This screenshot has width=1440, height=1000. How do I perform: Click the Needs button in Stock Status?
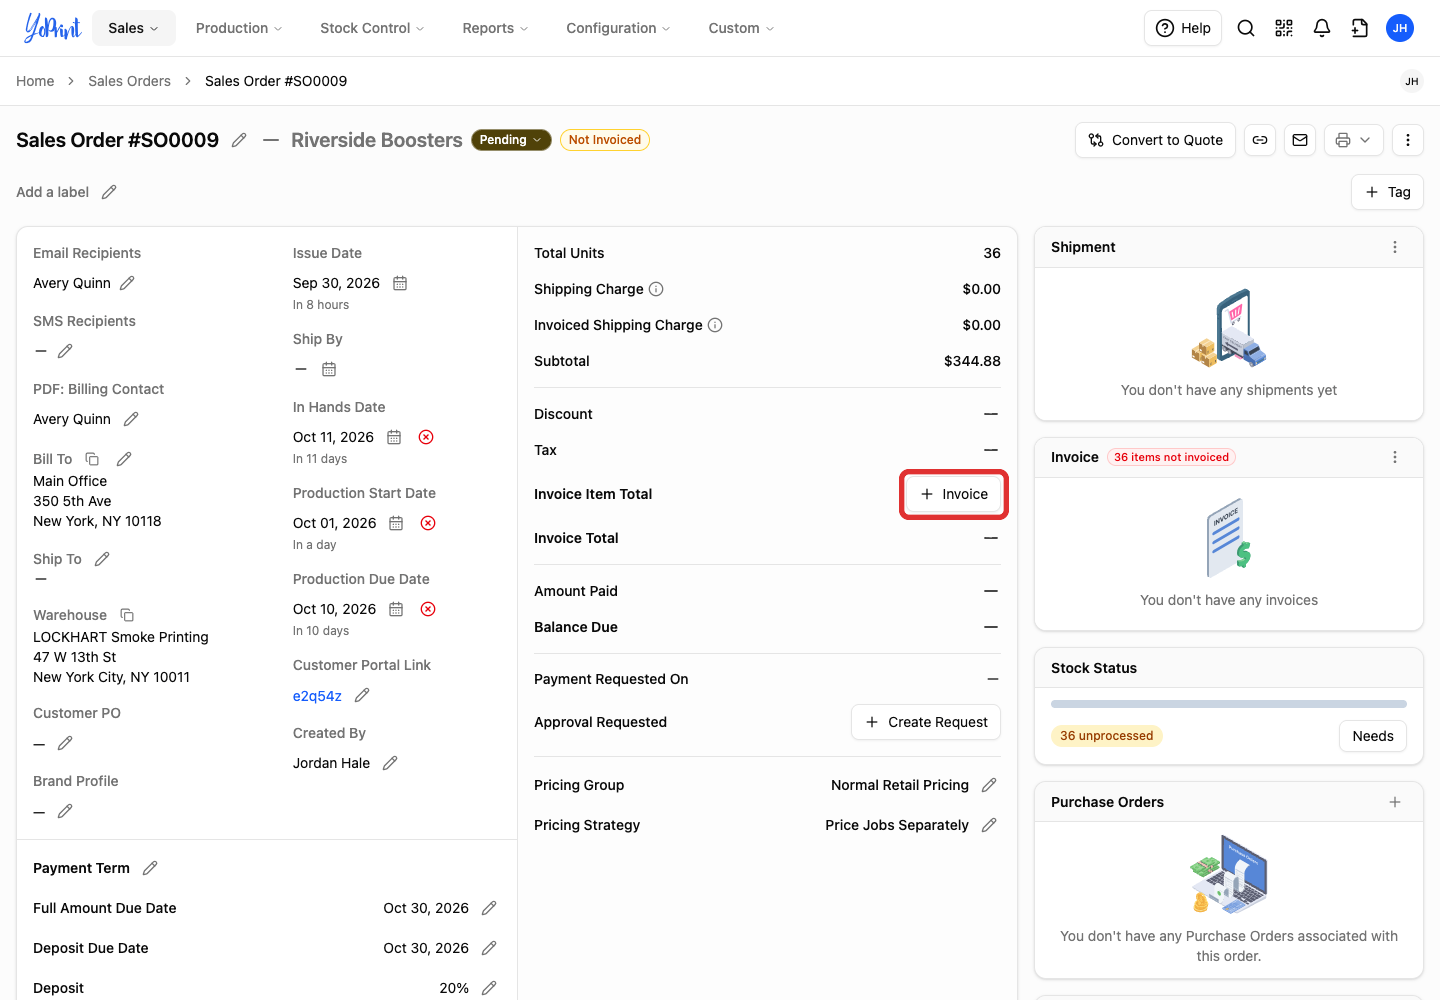click(x=1373, y=736)
